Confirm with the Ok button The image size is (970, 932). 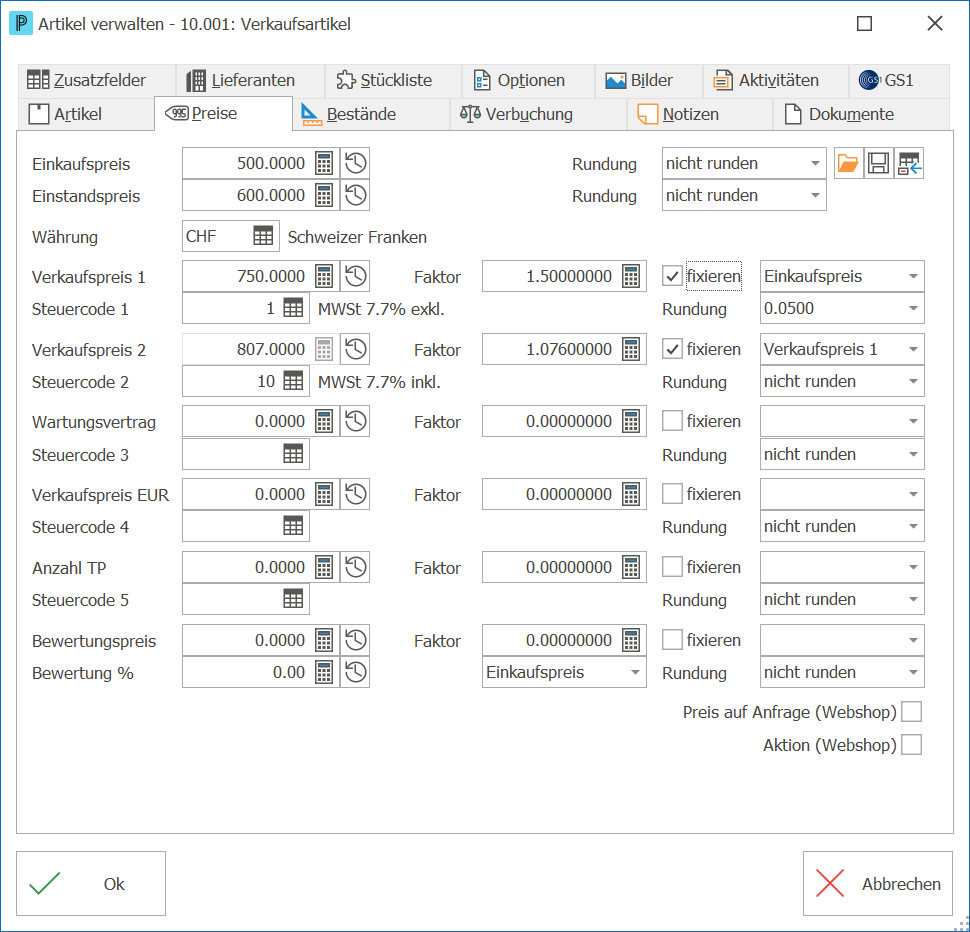(x=91, y=883)
